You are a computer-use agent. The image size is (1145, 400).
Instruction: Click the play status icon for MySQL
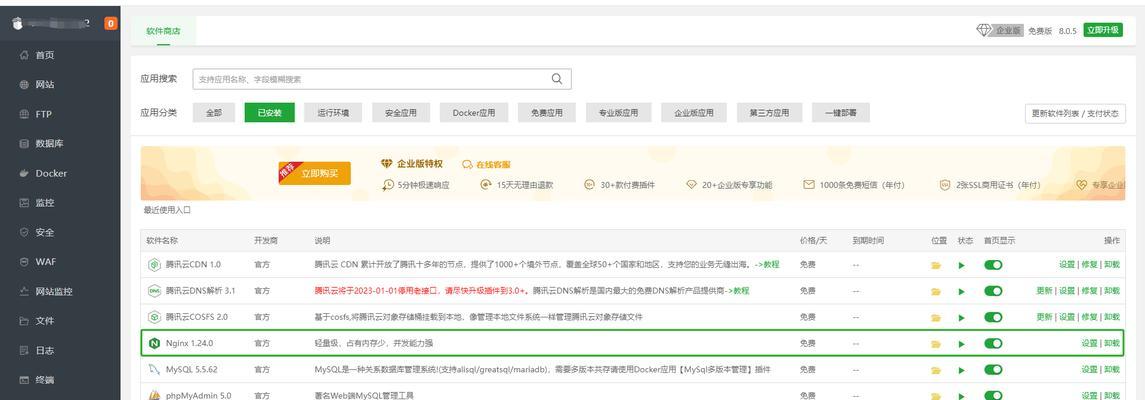(962, 370)
